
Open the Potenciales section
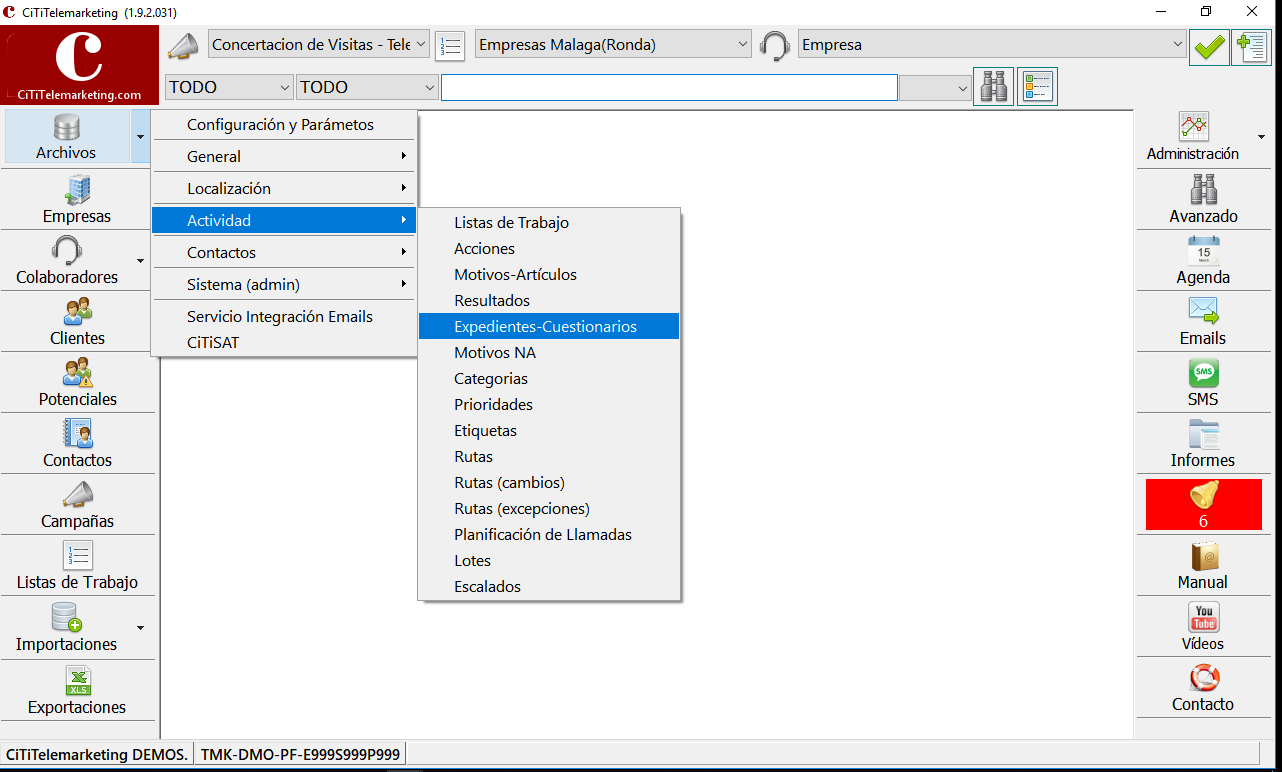(x=77, y=383)
